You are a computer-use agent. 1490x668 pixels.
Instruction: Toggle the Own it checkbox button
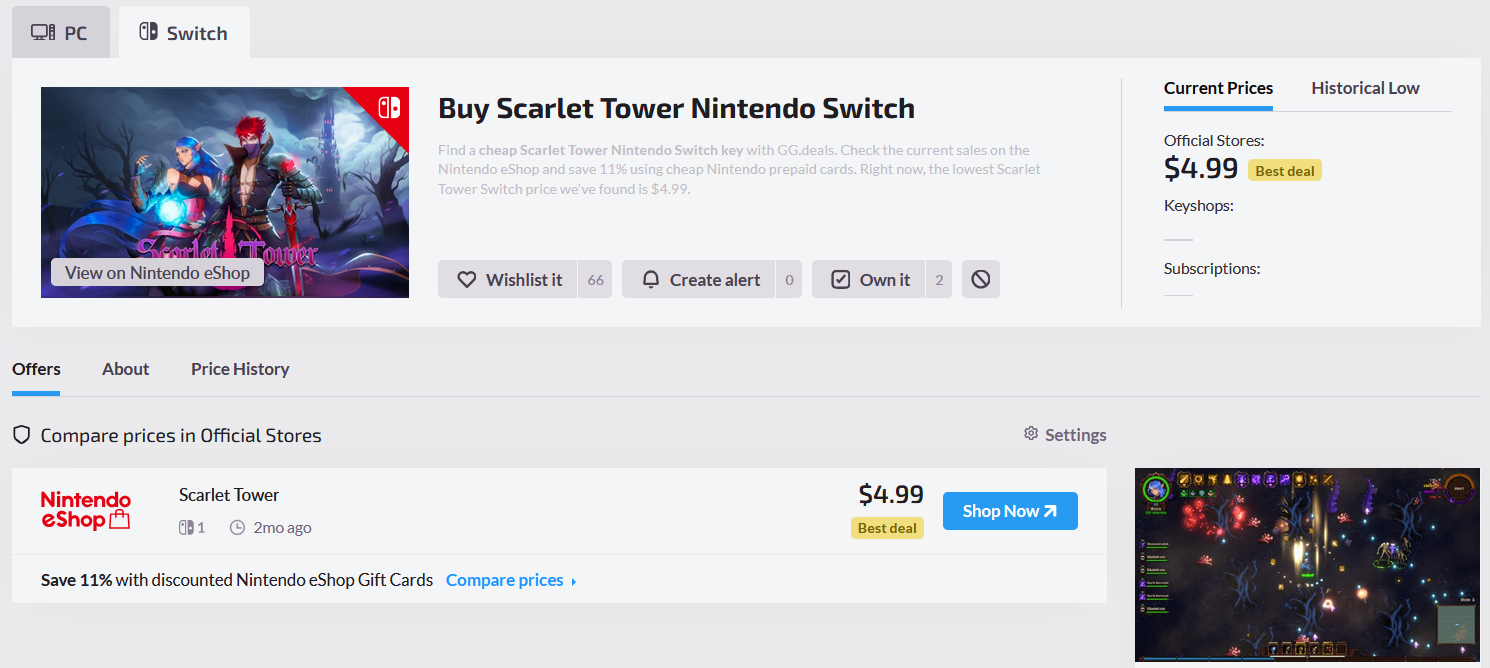click(x=868, y=280)
